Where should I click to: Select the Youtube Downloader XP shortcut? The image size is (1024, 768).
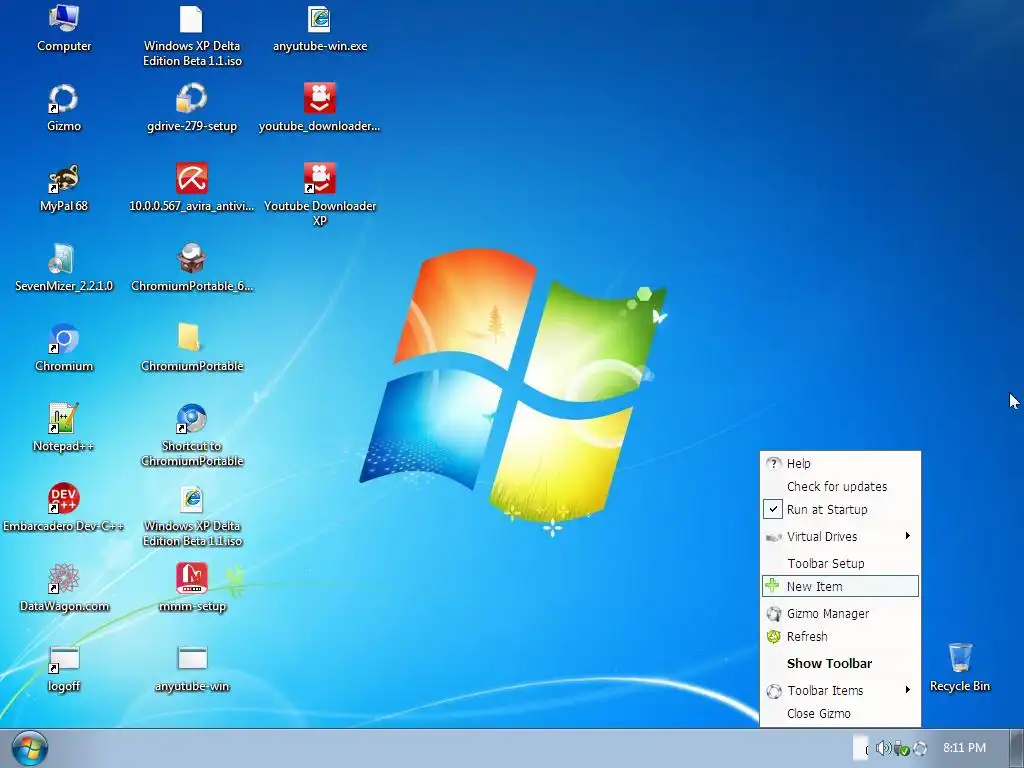click(319, 178)
